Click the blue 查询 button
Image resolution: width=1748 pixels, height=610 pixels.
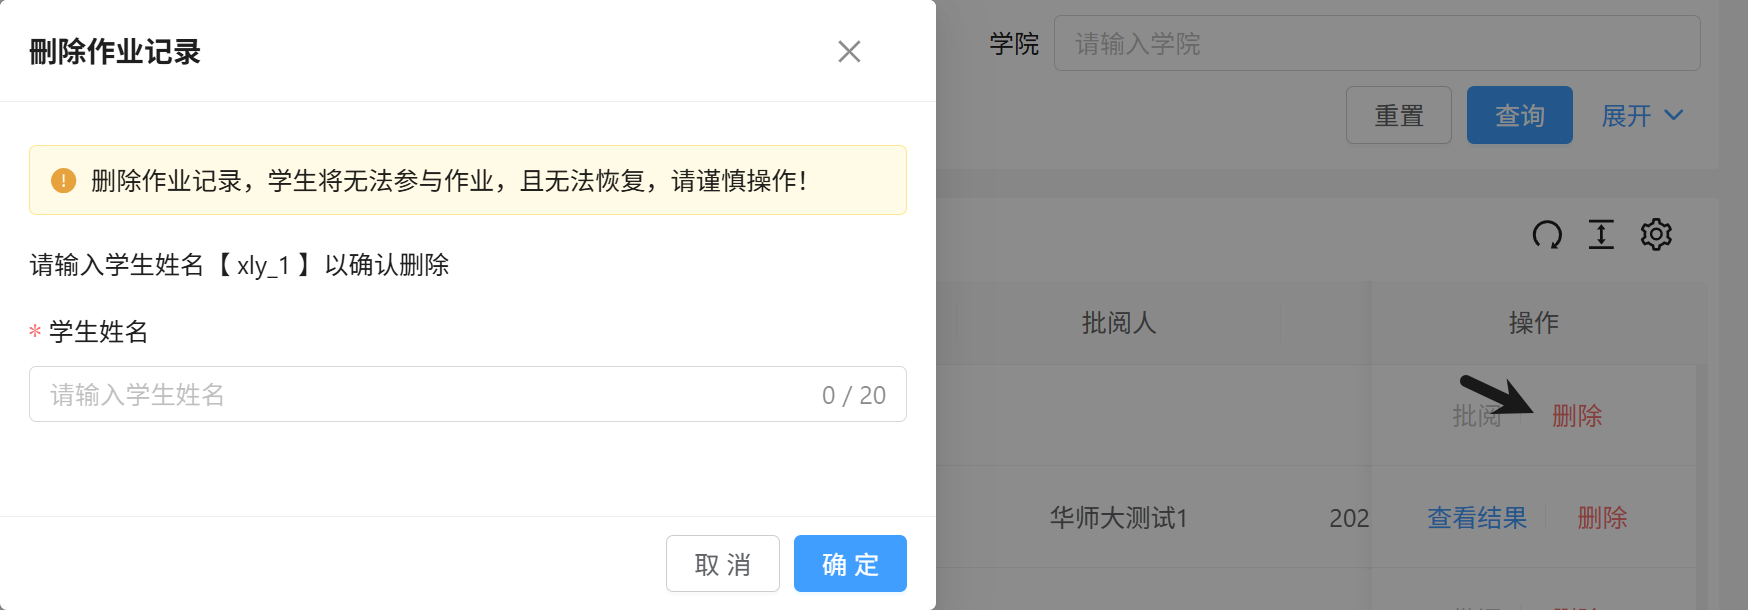[1519, 116]
